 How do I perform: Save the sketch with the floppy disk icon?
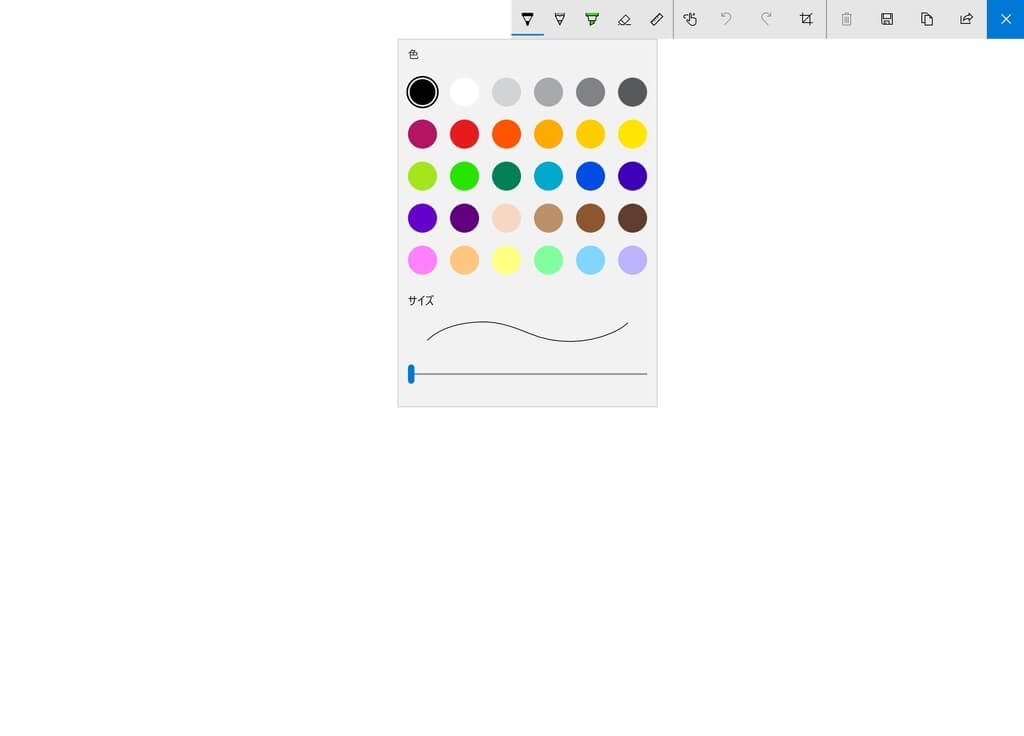tap(886, 19)
